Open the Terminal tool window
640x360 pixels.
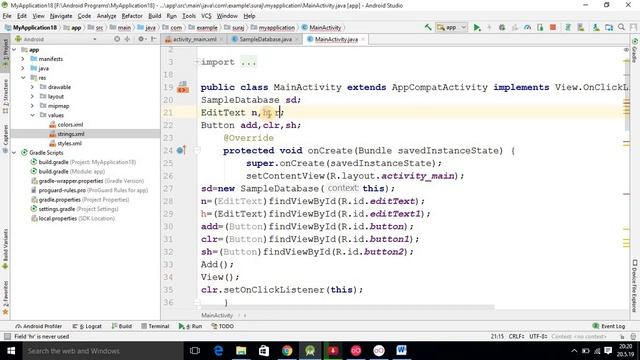click(155, 326)
